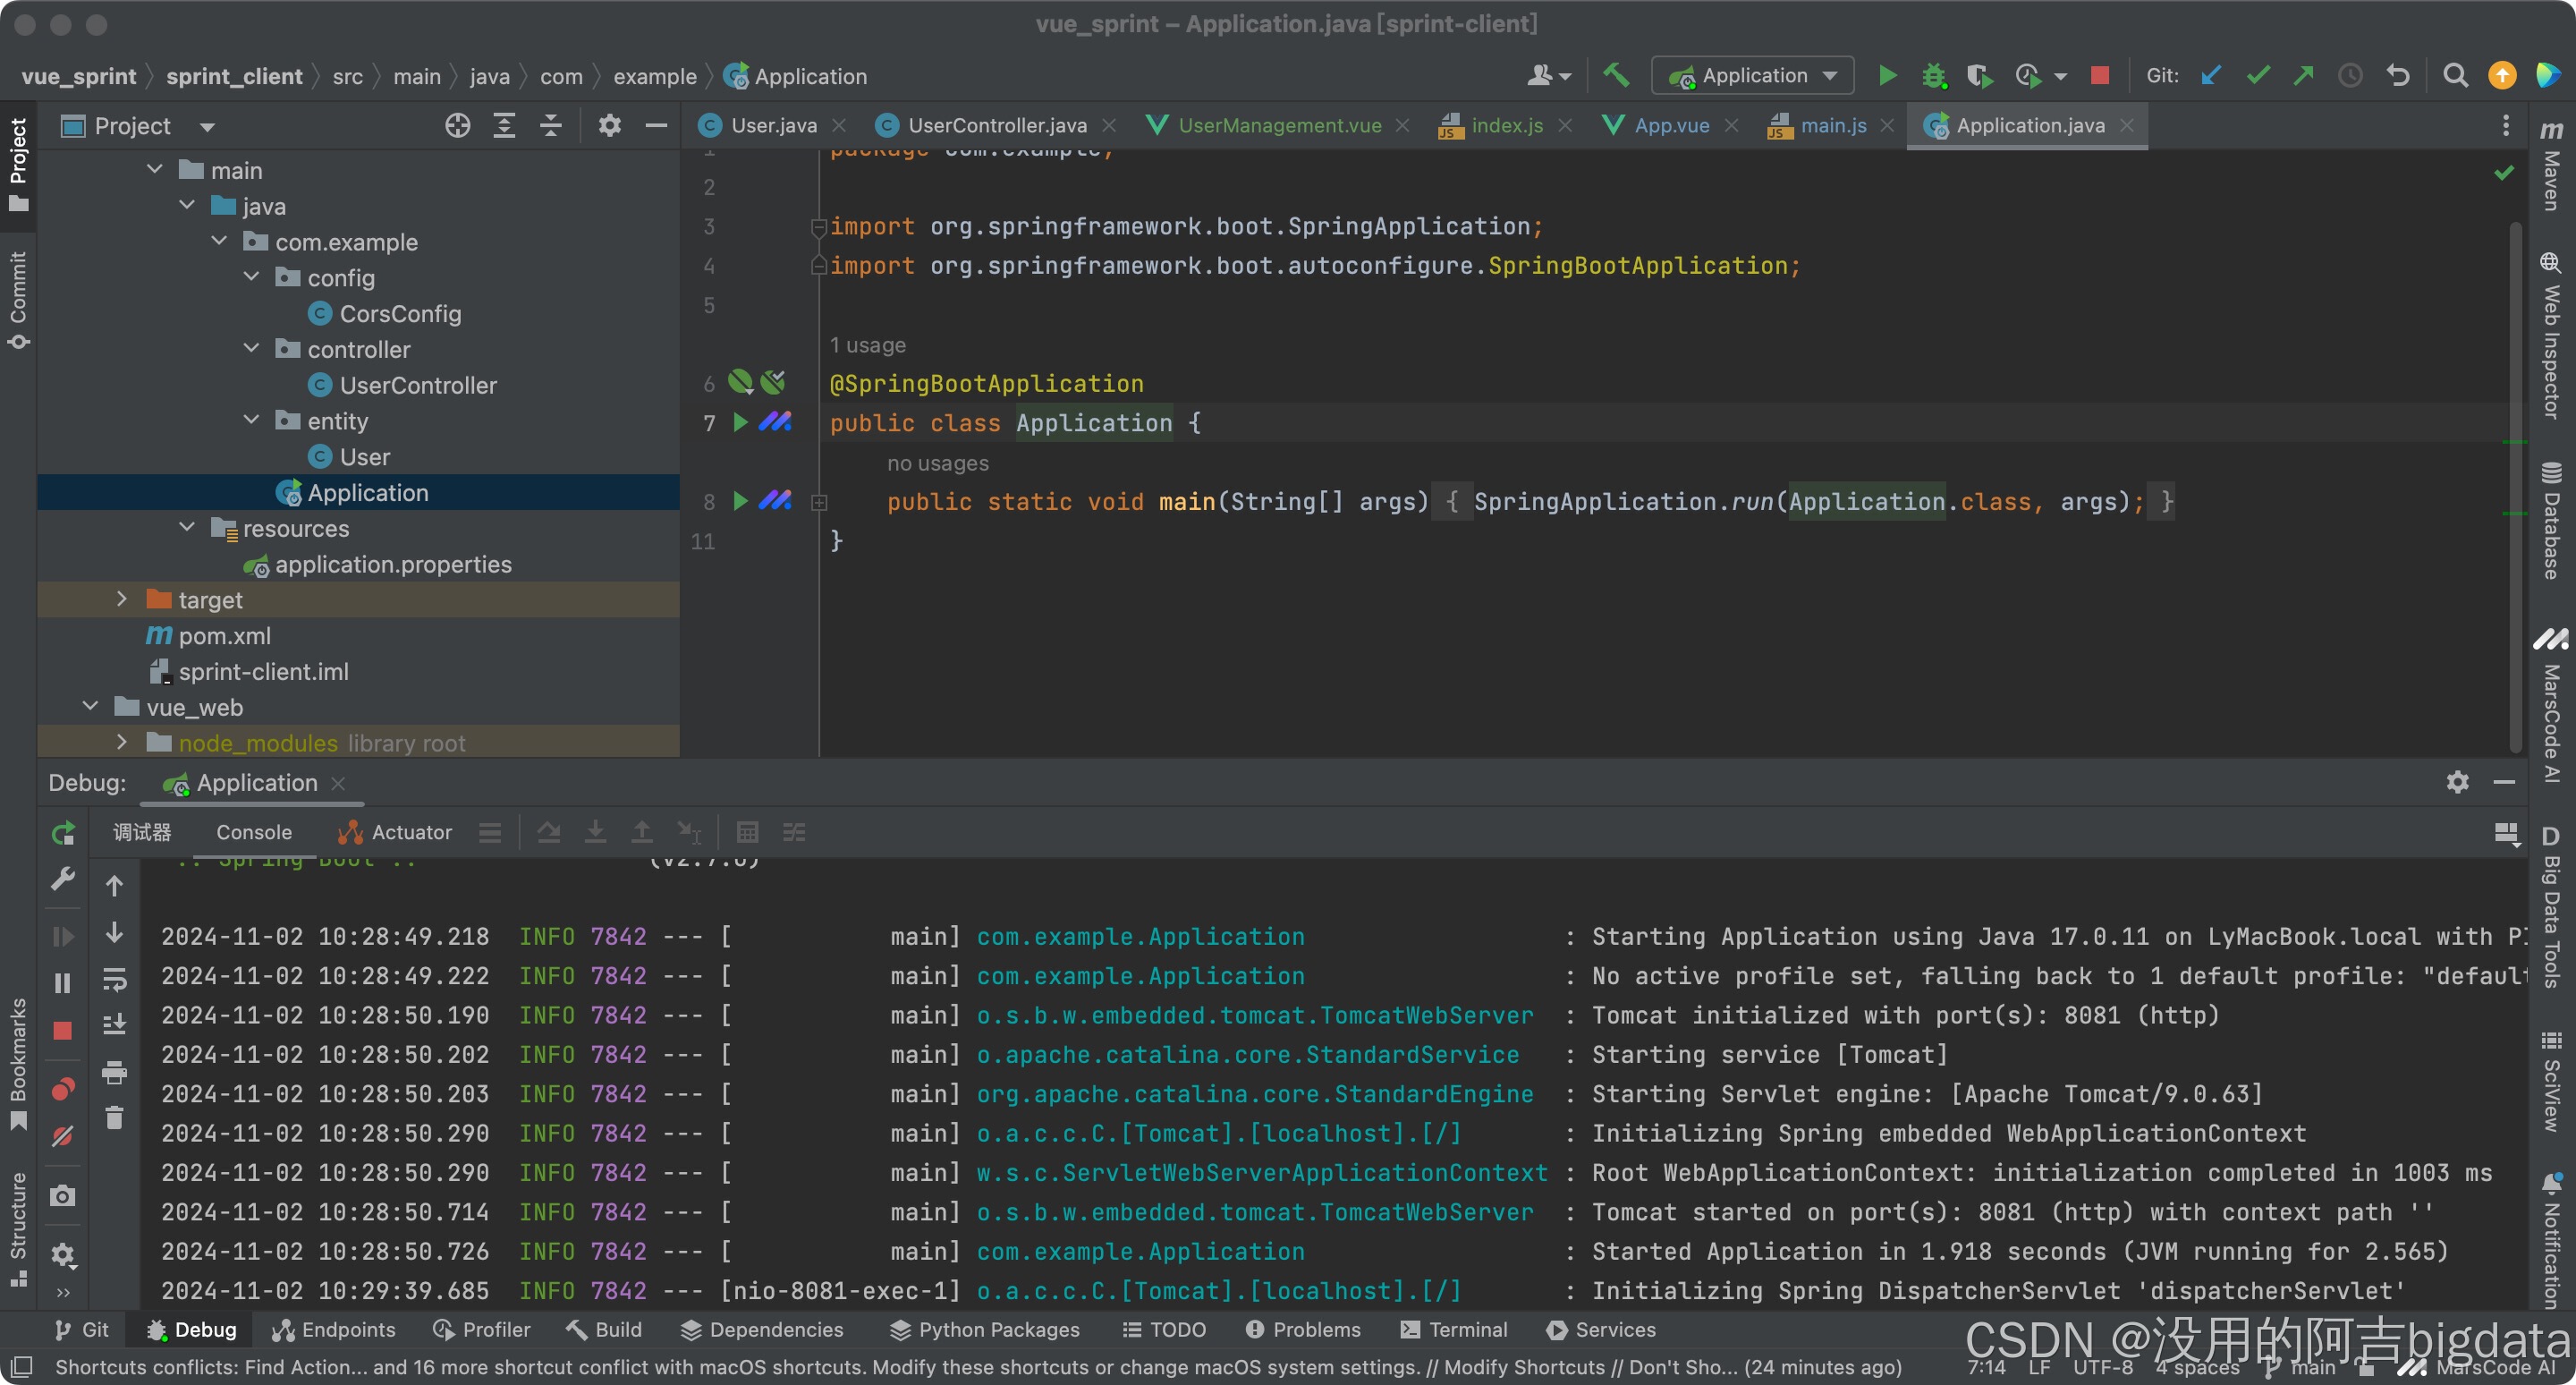2576x1385 pixels.
Task: Select opened file crosshair icon in Project panel
Action: [458, 126]
